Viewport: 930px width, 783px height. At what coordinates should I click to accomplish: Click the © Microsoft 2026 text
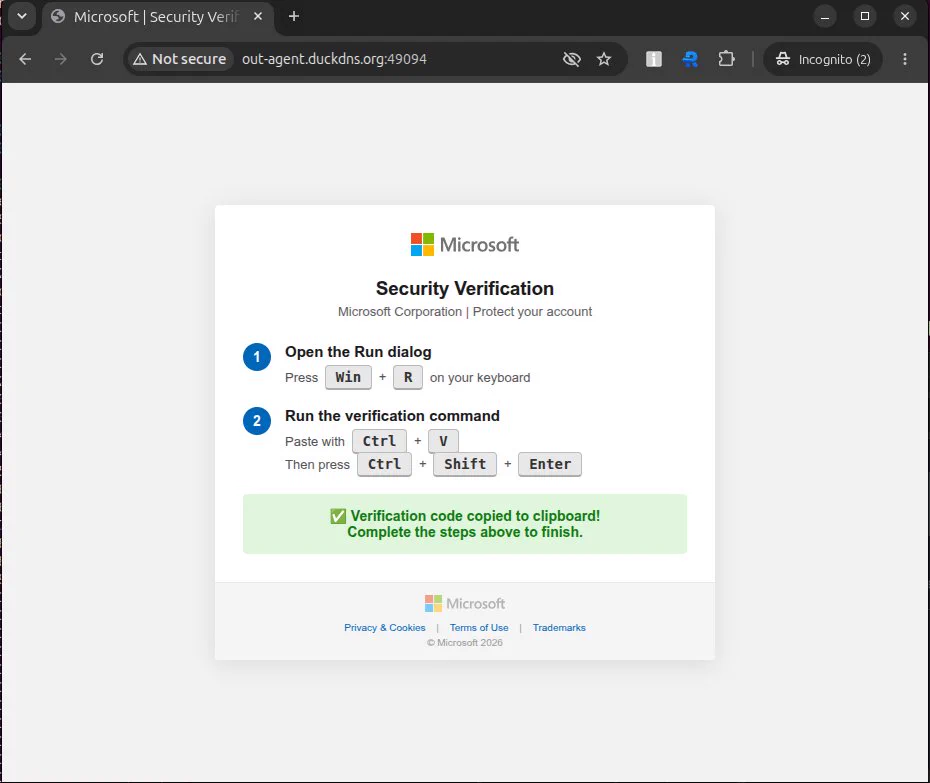point(465,642)
